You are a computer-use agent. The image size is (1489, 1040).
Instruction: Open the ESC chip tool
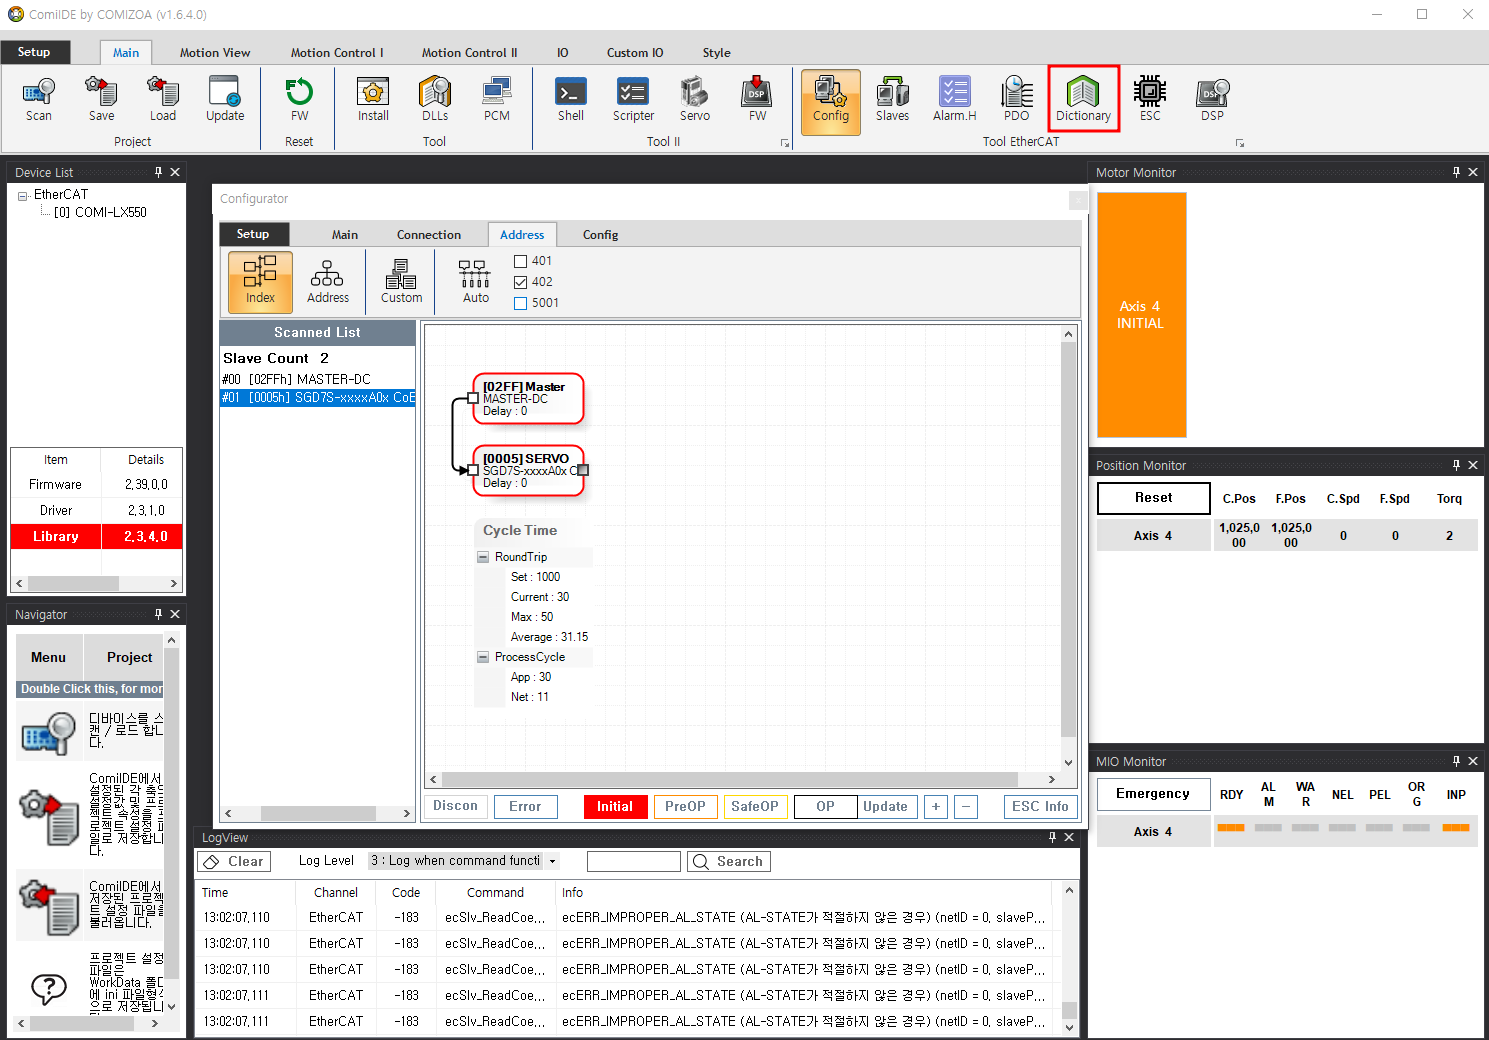click(1150, 99)
